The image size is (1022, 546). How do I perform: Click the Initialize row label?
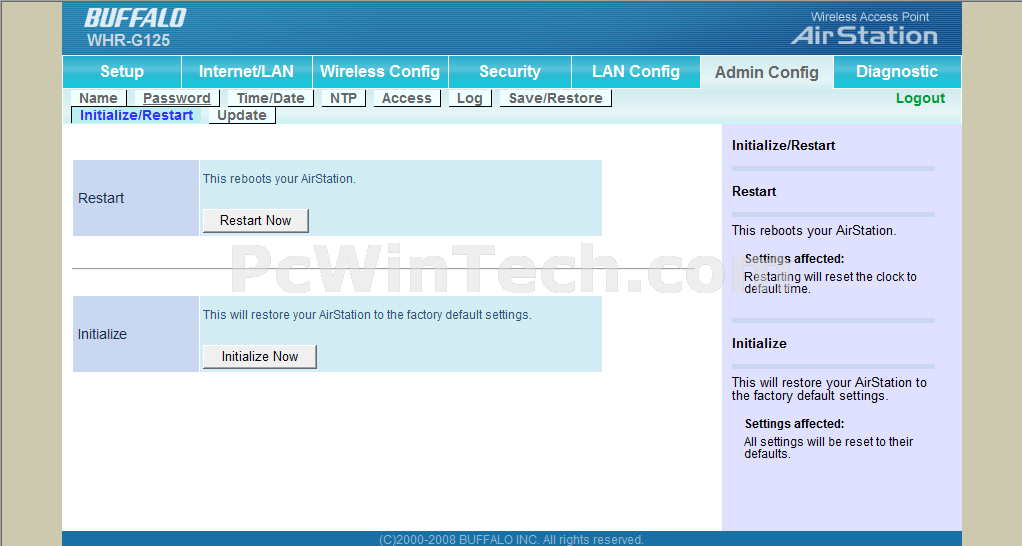(102, 334)
